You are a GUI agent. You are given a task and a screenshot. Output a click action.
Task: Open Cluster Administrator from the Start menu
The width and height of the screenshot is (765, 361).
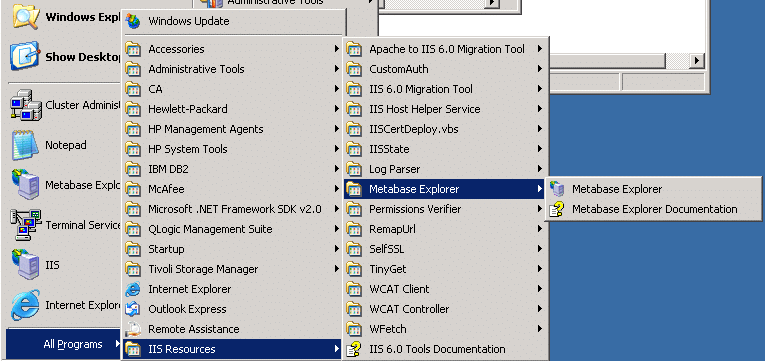point(66,105)
